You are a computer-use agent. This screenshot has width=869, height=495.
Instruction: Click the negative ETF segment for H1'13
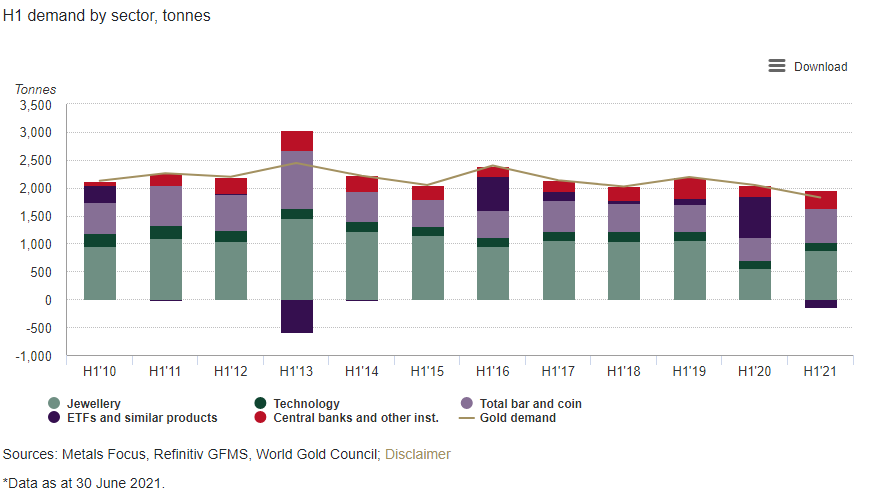coord(297,316)
